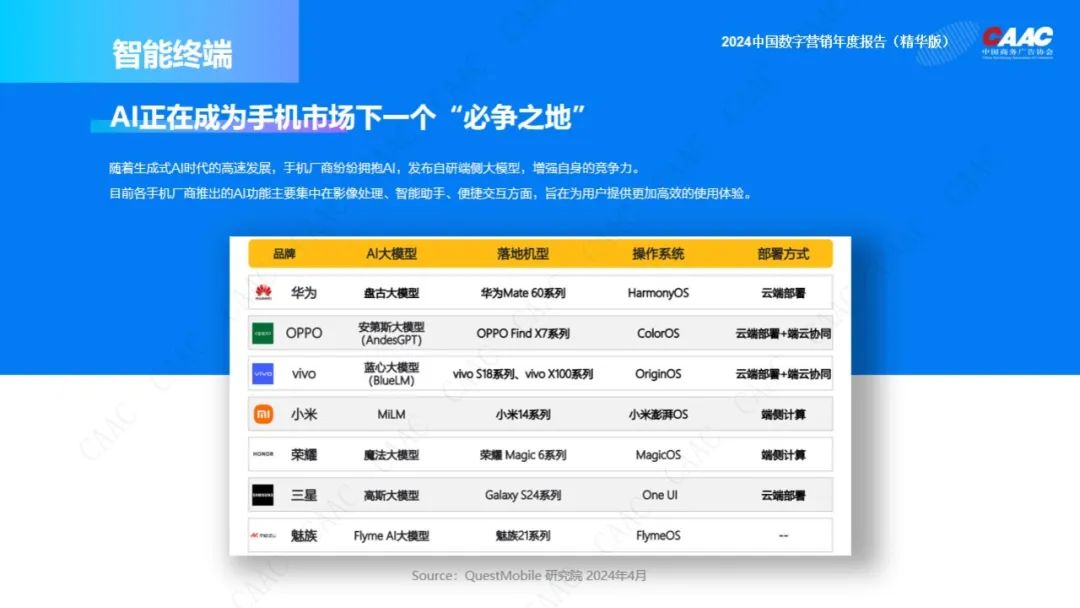Click the 小米 brand name
Image resolution: width=1080 pixels, height=608 pixels.
304,414
